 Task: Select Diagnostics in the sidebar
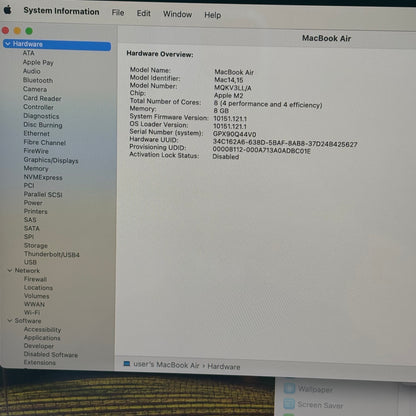coord(41,116)
